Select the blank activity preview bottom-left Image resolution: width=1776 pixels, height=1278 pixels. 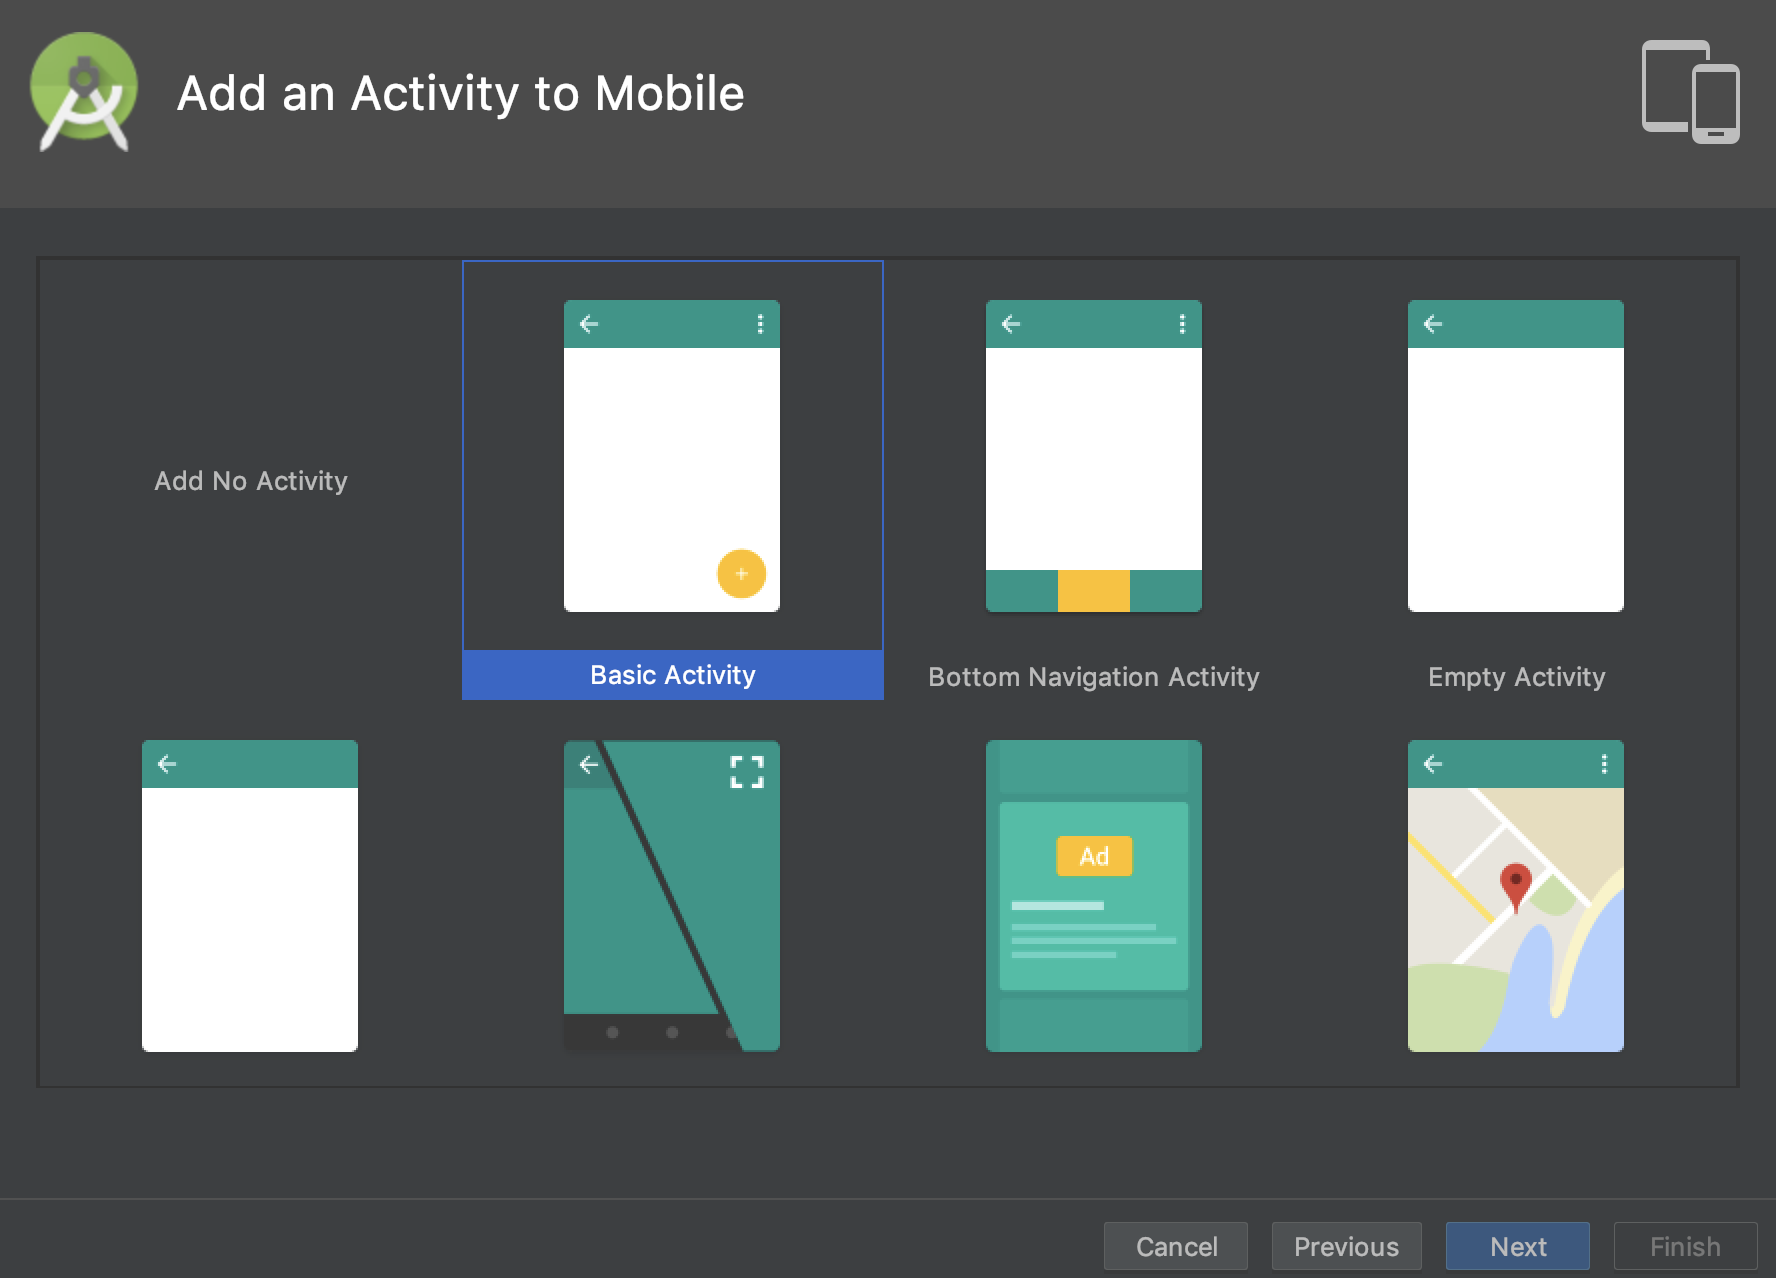pos(249,895)
